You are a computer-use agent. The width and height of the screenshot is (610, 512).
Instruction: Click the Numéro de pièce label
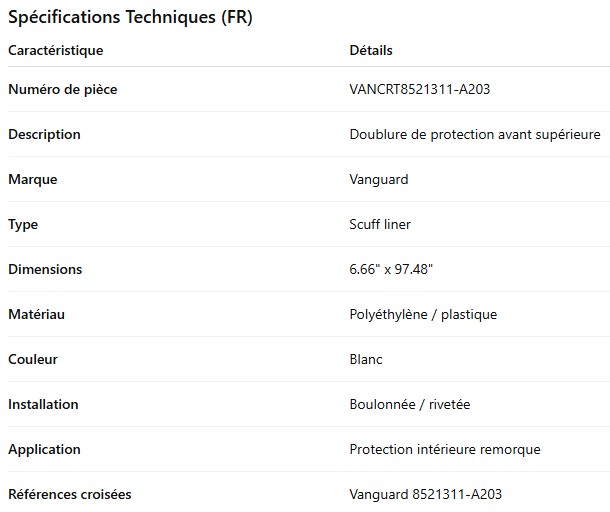[63, 90]
